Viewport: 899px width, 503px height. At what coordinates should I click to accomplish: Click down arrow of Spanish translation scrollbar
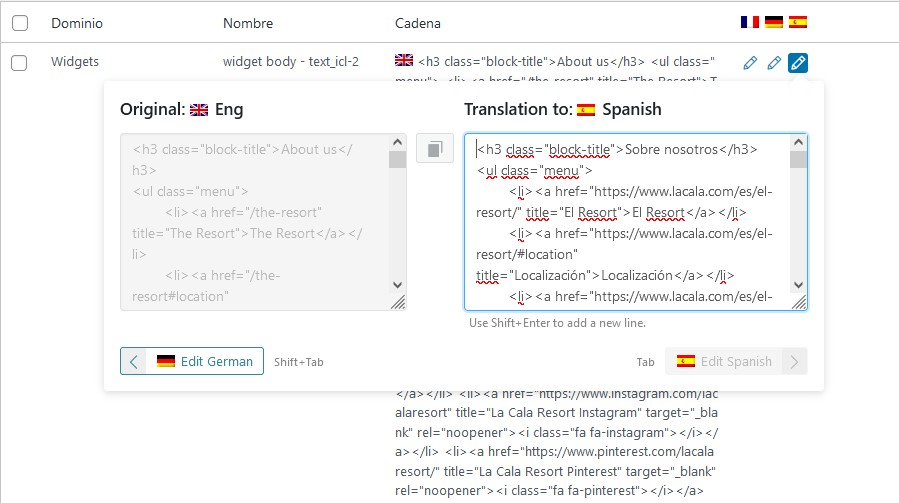coord(798,285)
